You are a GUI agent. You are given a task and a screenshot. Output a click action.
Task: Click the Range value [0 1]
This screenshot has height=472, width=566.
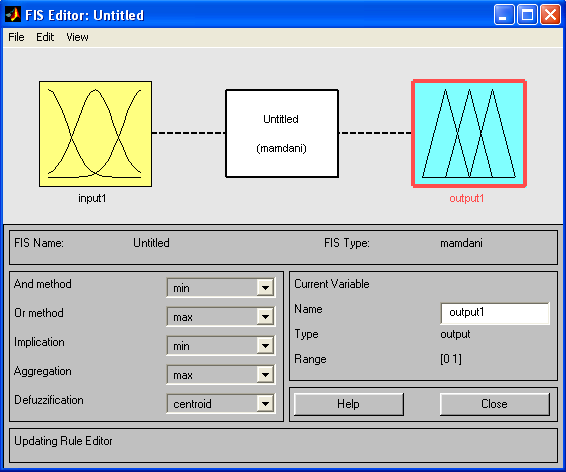click(451, 359)
